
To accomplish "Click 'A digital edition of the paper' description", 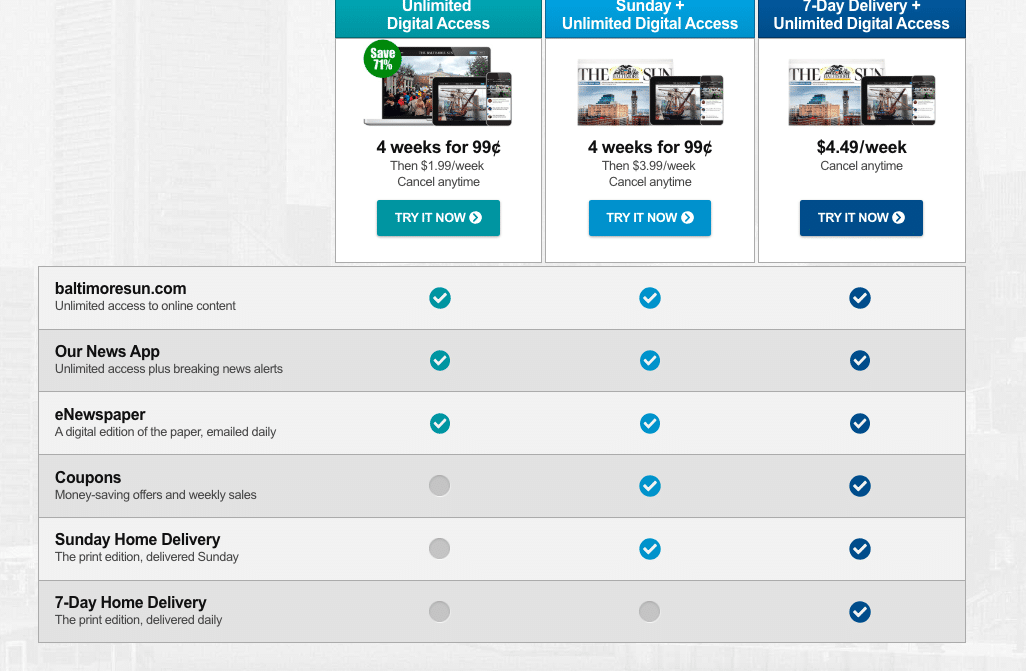I will (x=166, y=432).
